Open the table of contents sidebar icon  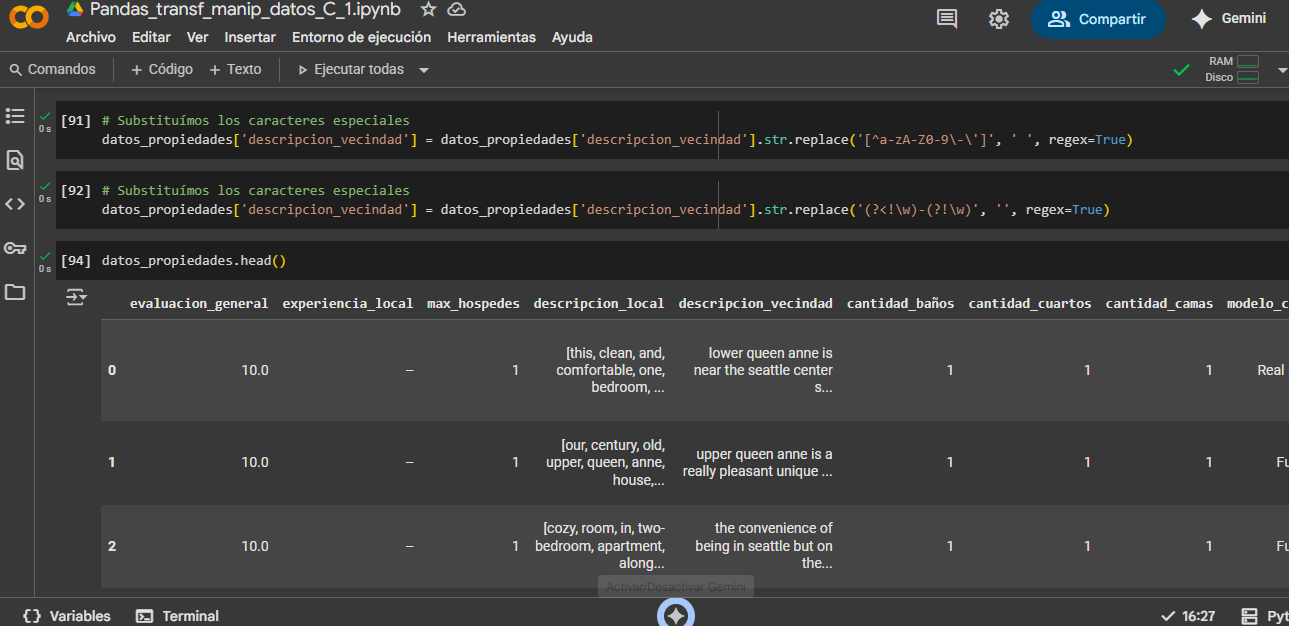(15, 116)
